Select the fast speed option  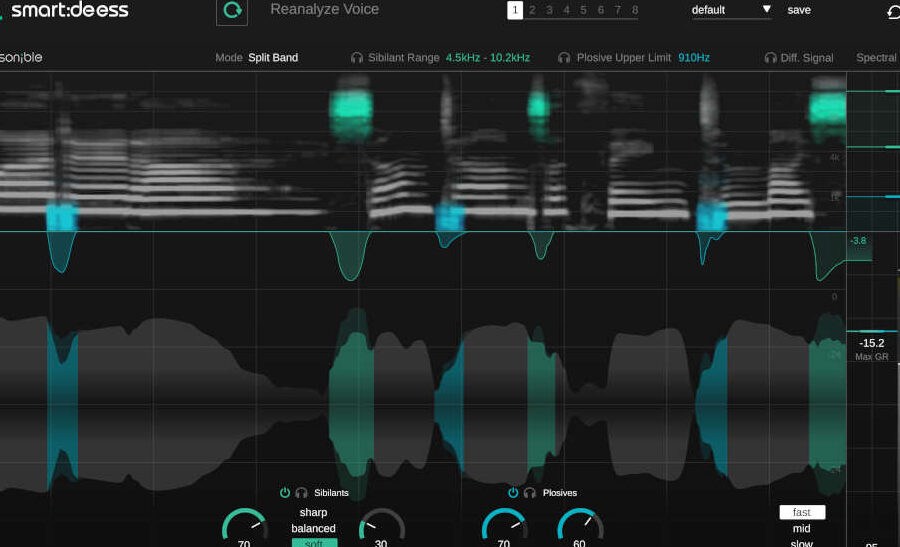(802, 512)
